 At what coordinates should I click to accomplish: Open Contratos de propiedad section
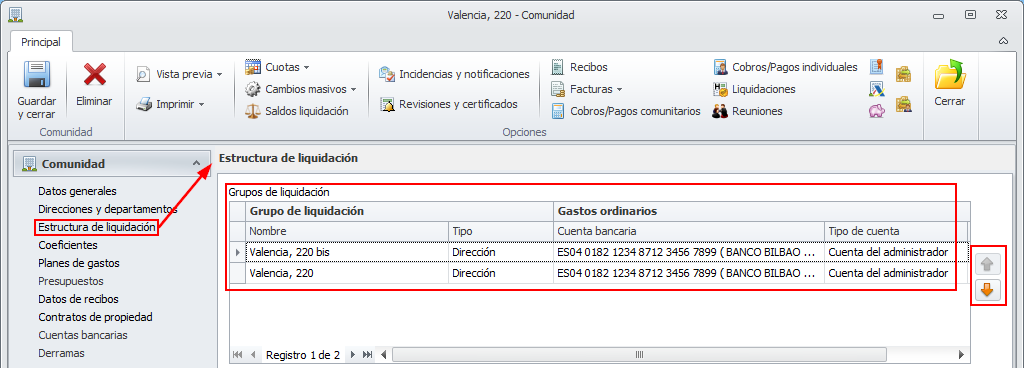95,317
